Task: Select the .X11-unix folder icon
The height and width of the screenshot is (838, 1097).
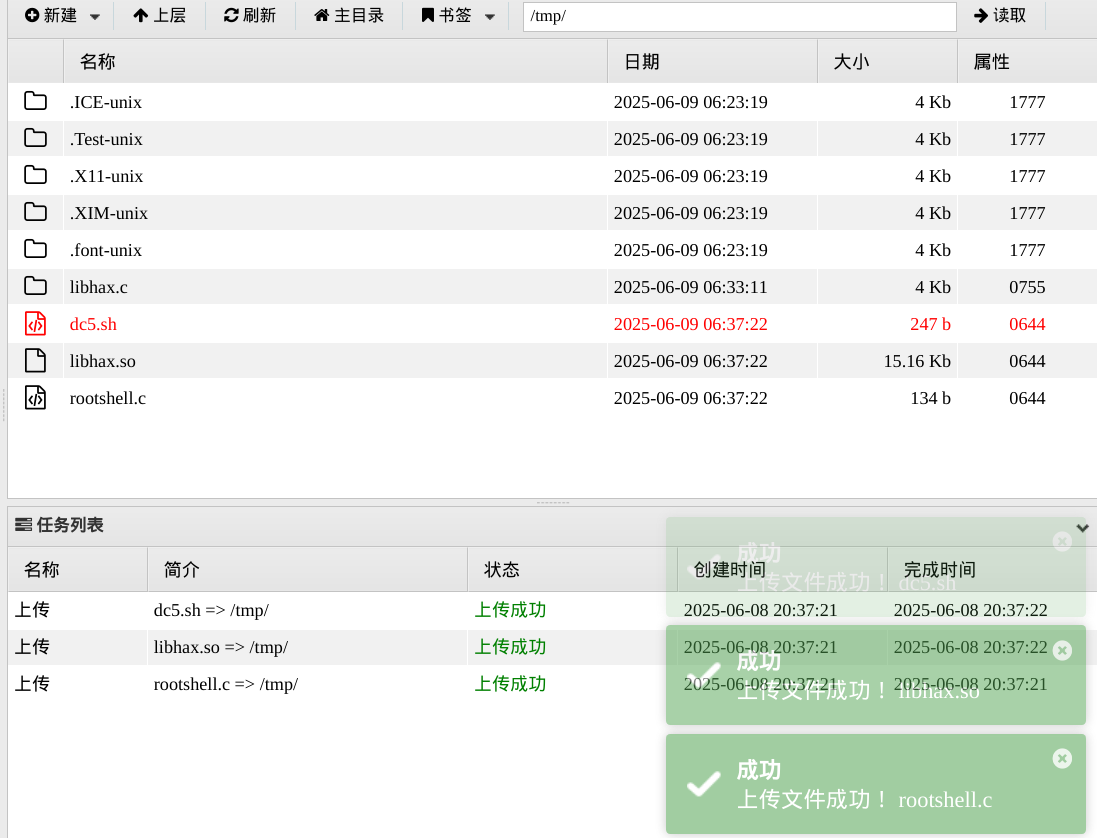Action: [x=36, y=176]
